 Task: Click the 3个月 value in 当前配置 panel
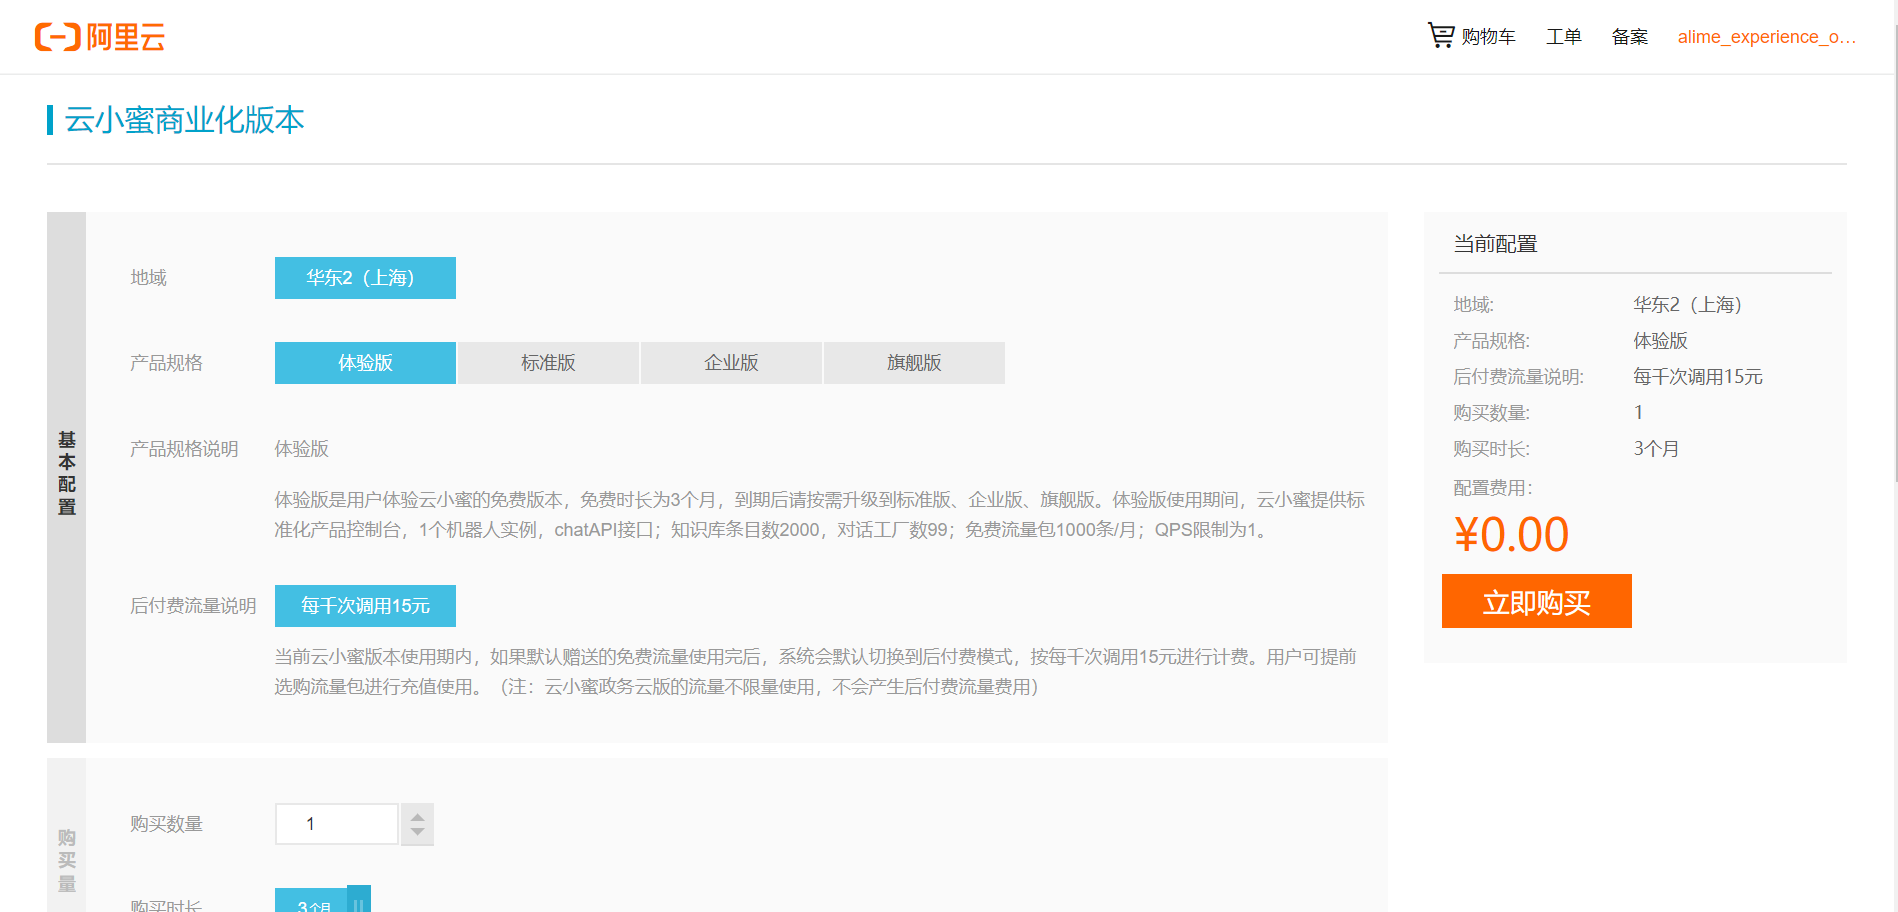[1656, 449]
